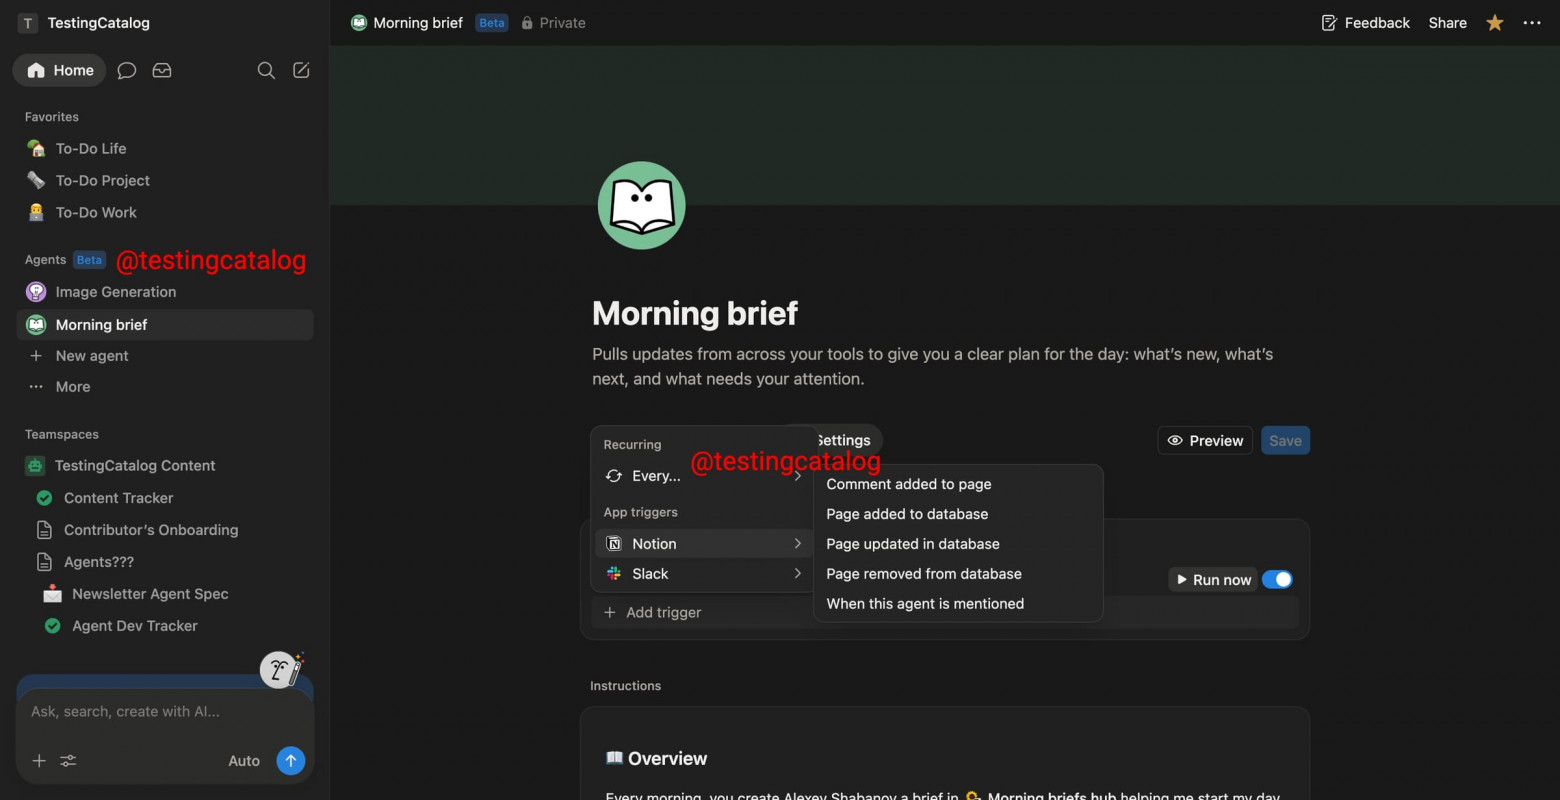The height and width of the screenshot is (800, 1560).
Task: Click the Save button
Action: 1285,440
